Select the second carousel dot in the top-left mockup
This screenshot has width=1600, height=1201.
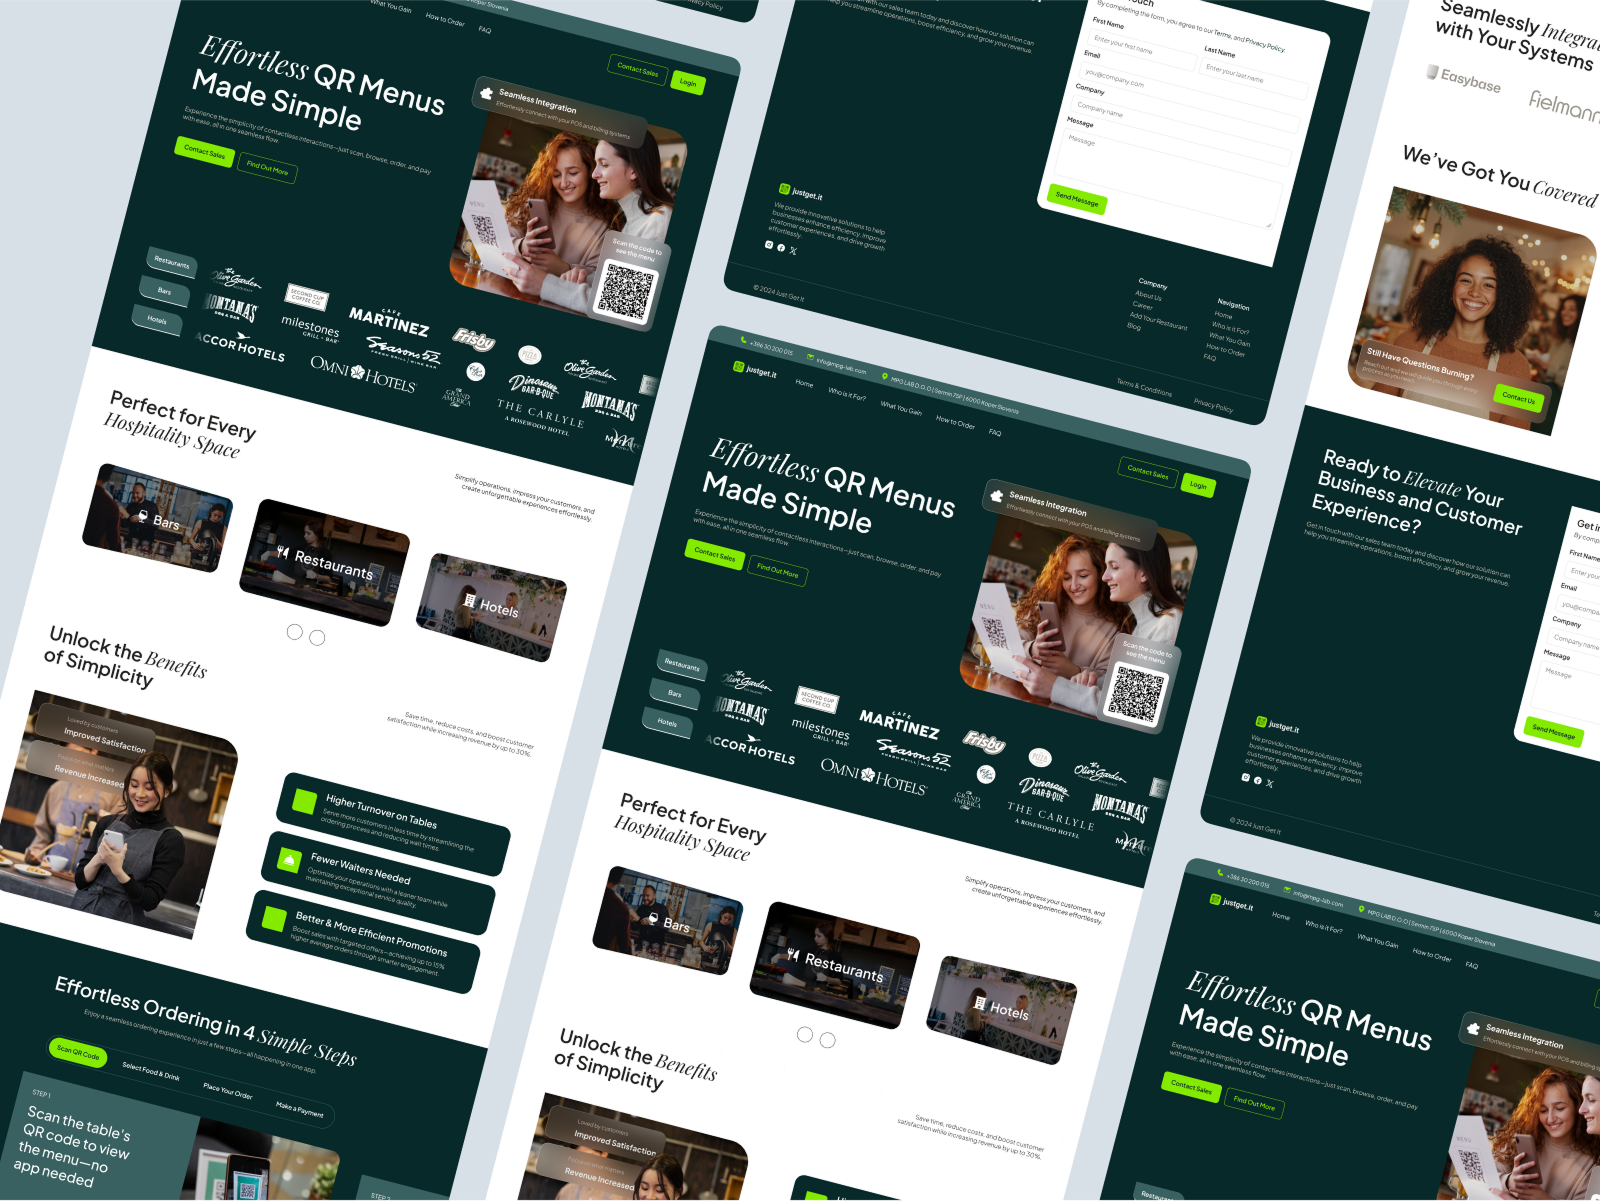(x=317, y=638)
